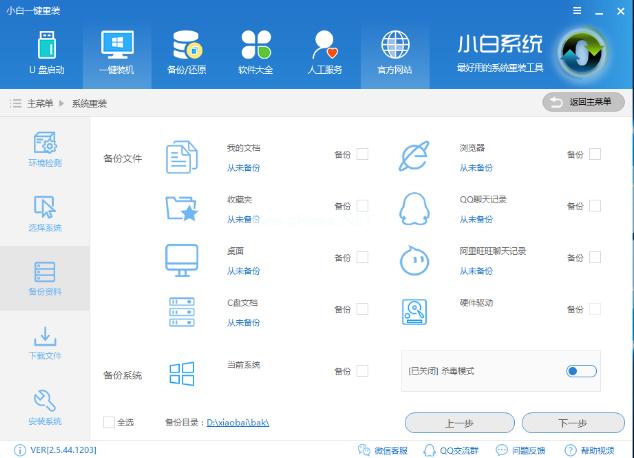Check backup box for 我的文档

(362, 154)
